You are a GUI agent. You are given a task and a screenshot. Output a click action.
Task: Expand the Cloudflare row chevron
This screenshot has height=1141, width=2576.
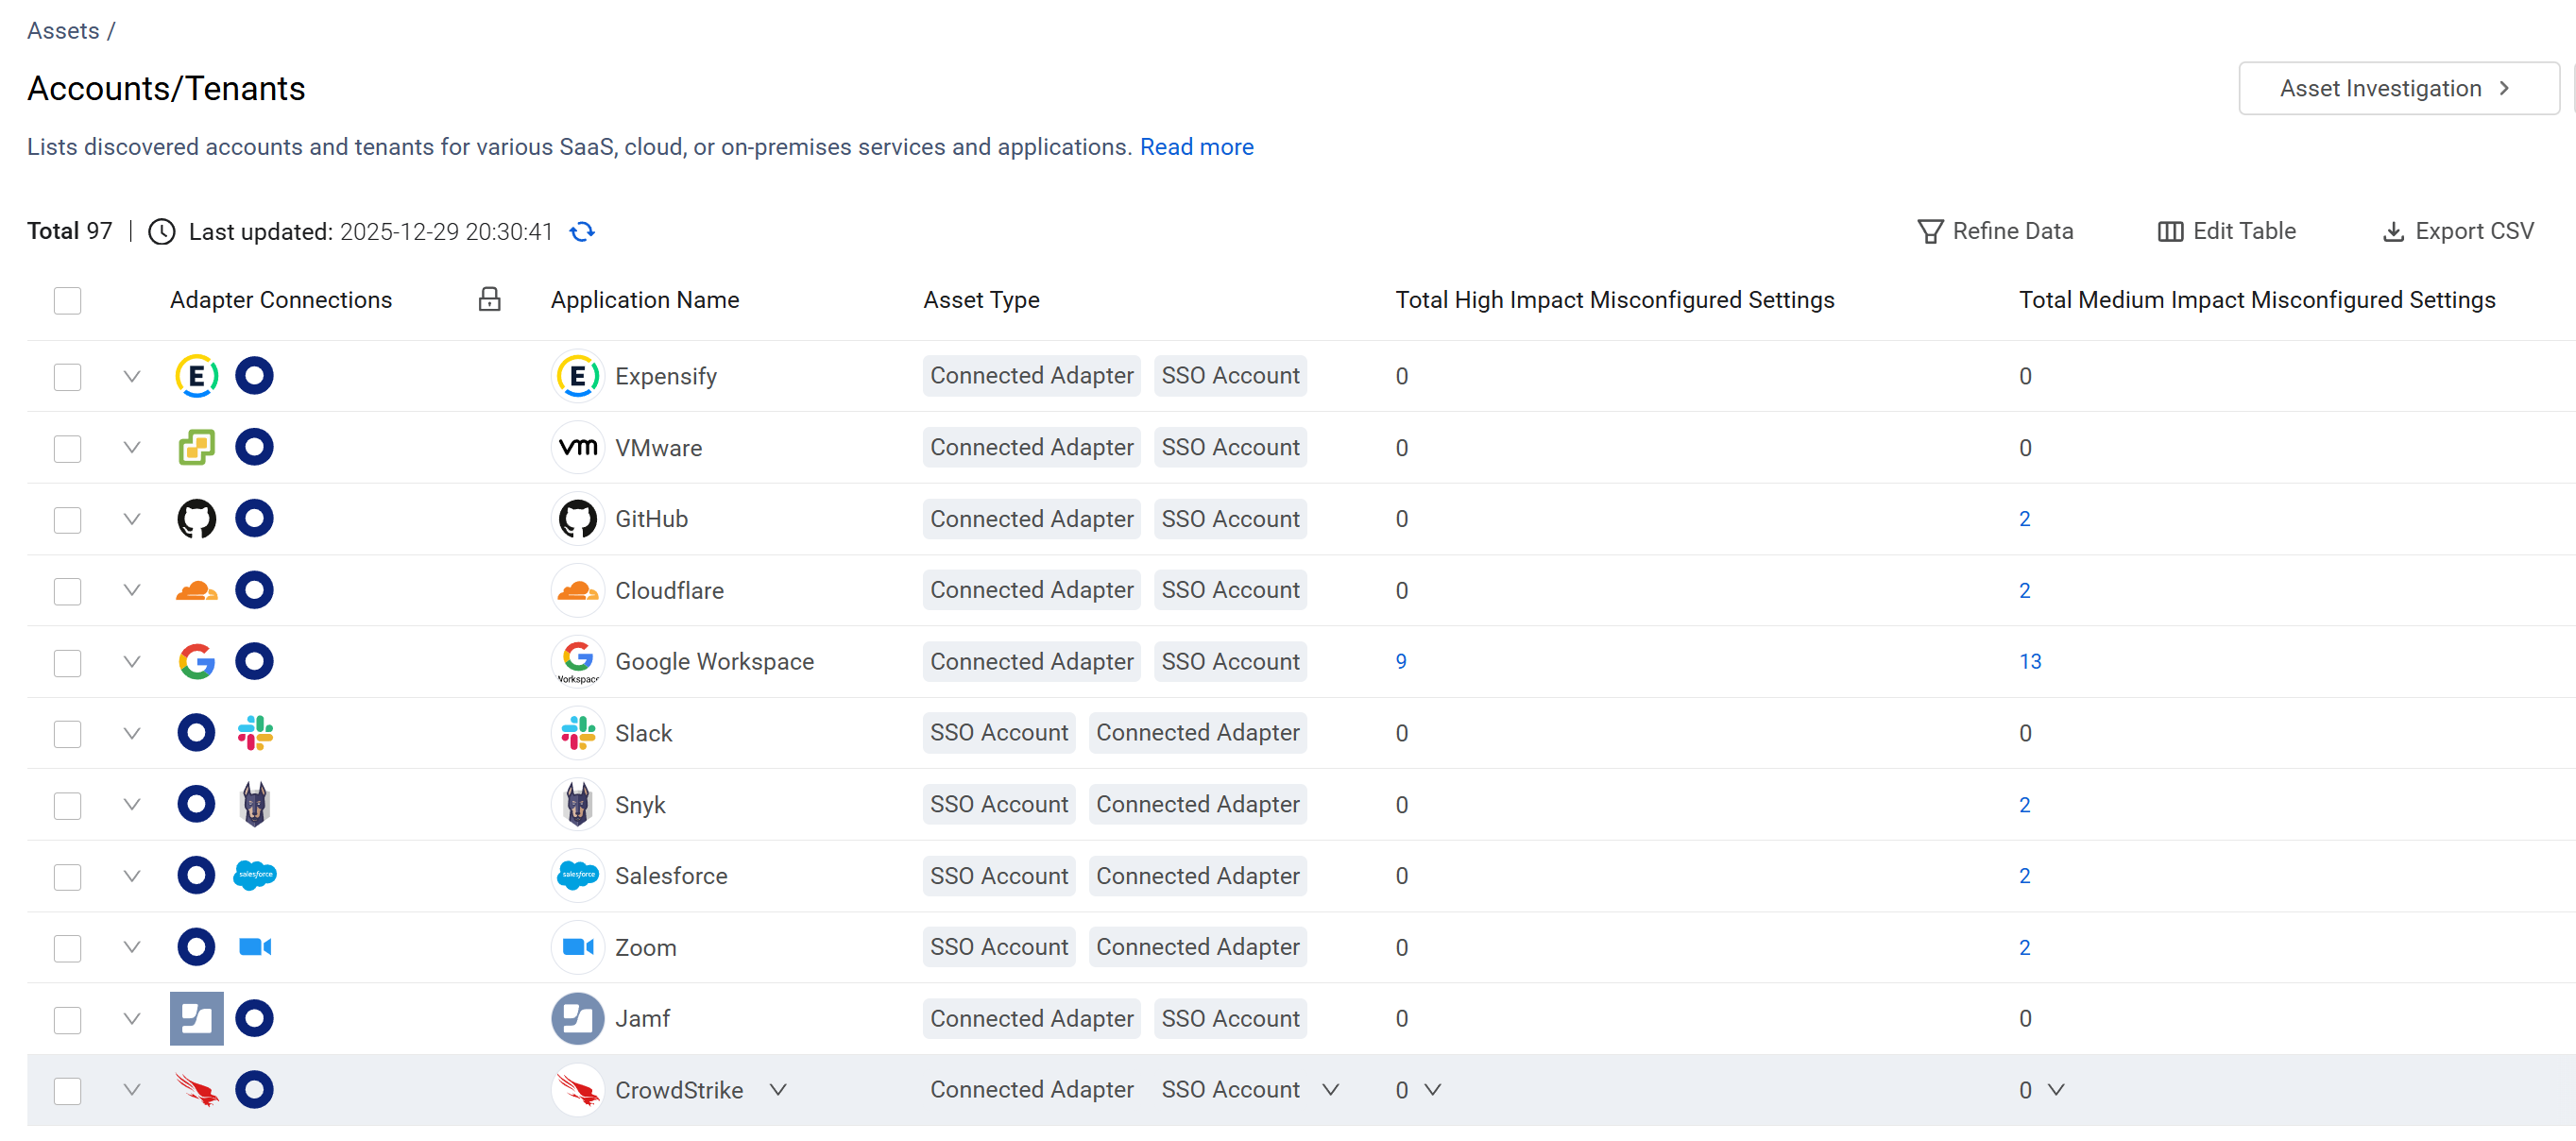pos(131,590)
